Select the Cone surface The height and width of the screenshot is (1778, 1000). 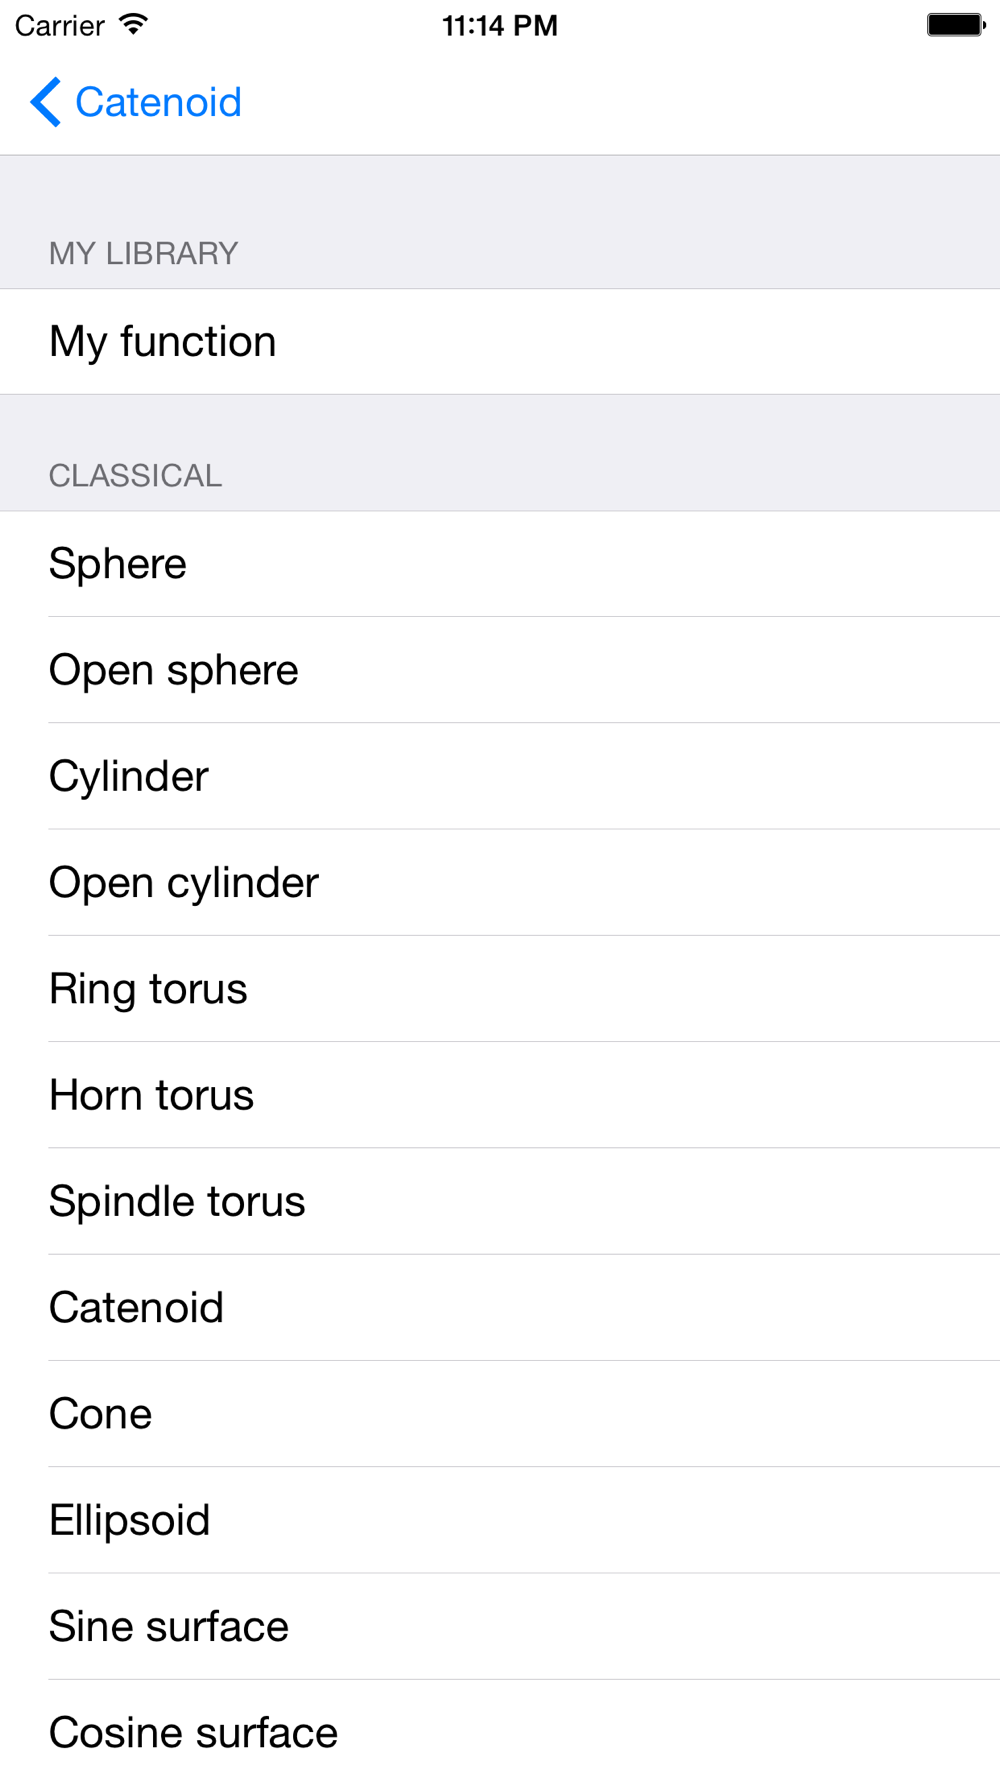pos(500,1414)
